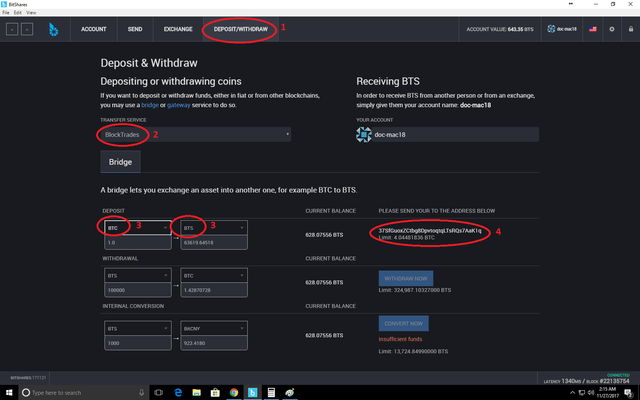The width and height of the screenshot is (640, 400).
Task: Follow the bridge link
Action: [150, 105]
